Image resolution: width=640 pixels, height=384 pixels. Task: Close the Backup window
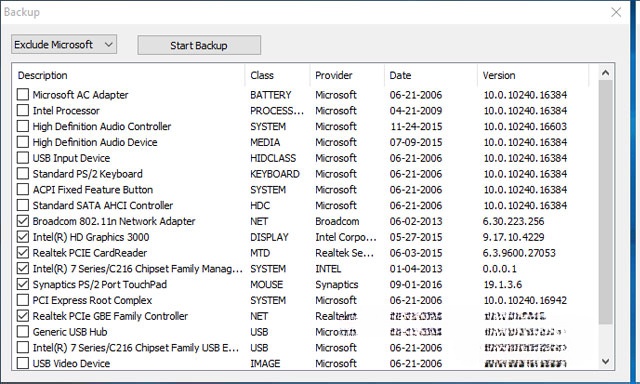point(616,12)
